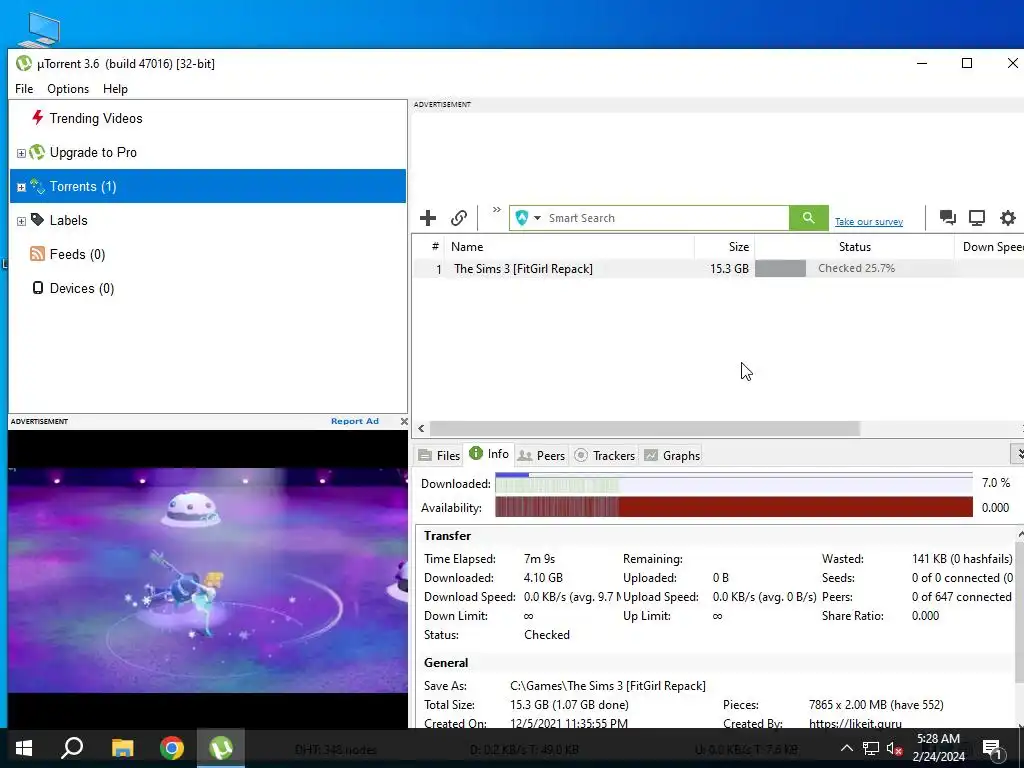Open the notification center icon

pos(992,748)
